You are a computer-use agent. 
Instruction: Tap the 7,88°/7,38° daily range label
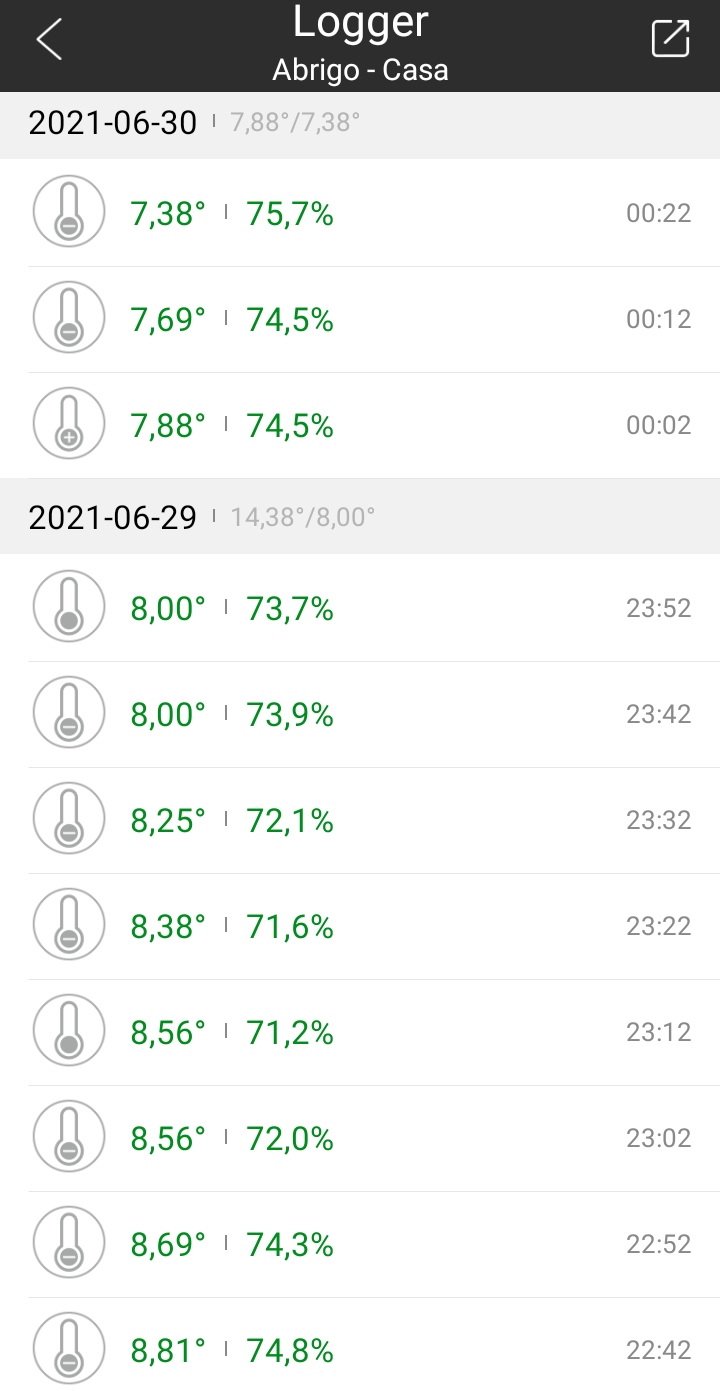295,123
